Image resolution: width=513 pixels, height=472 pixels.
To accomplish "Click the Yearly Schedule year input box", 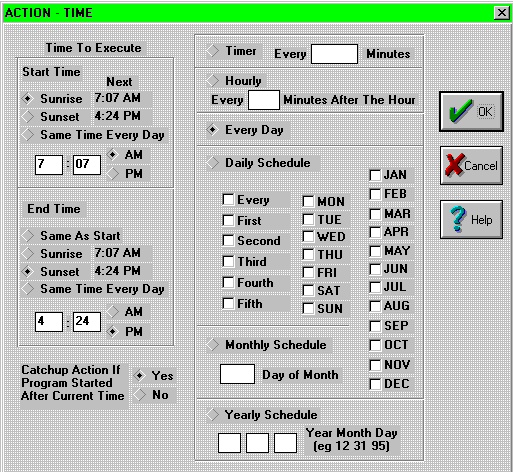I will tap(229, 443).
